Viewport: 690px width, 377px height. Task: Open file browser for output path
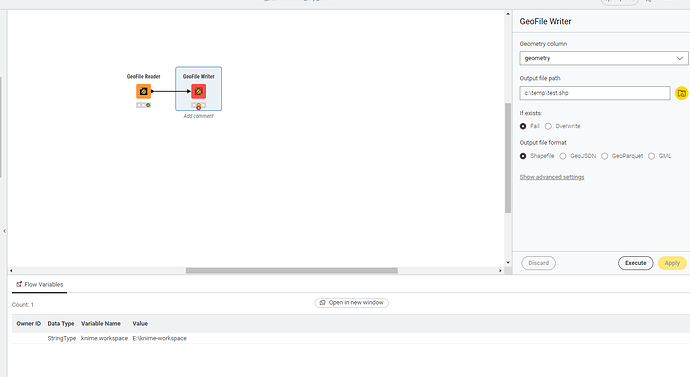click(681, 93)
